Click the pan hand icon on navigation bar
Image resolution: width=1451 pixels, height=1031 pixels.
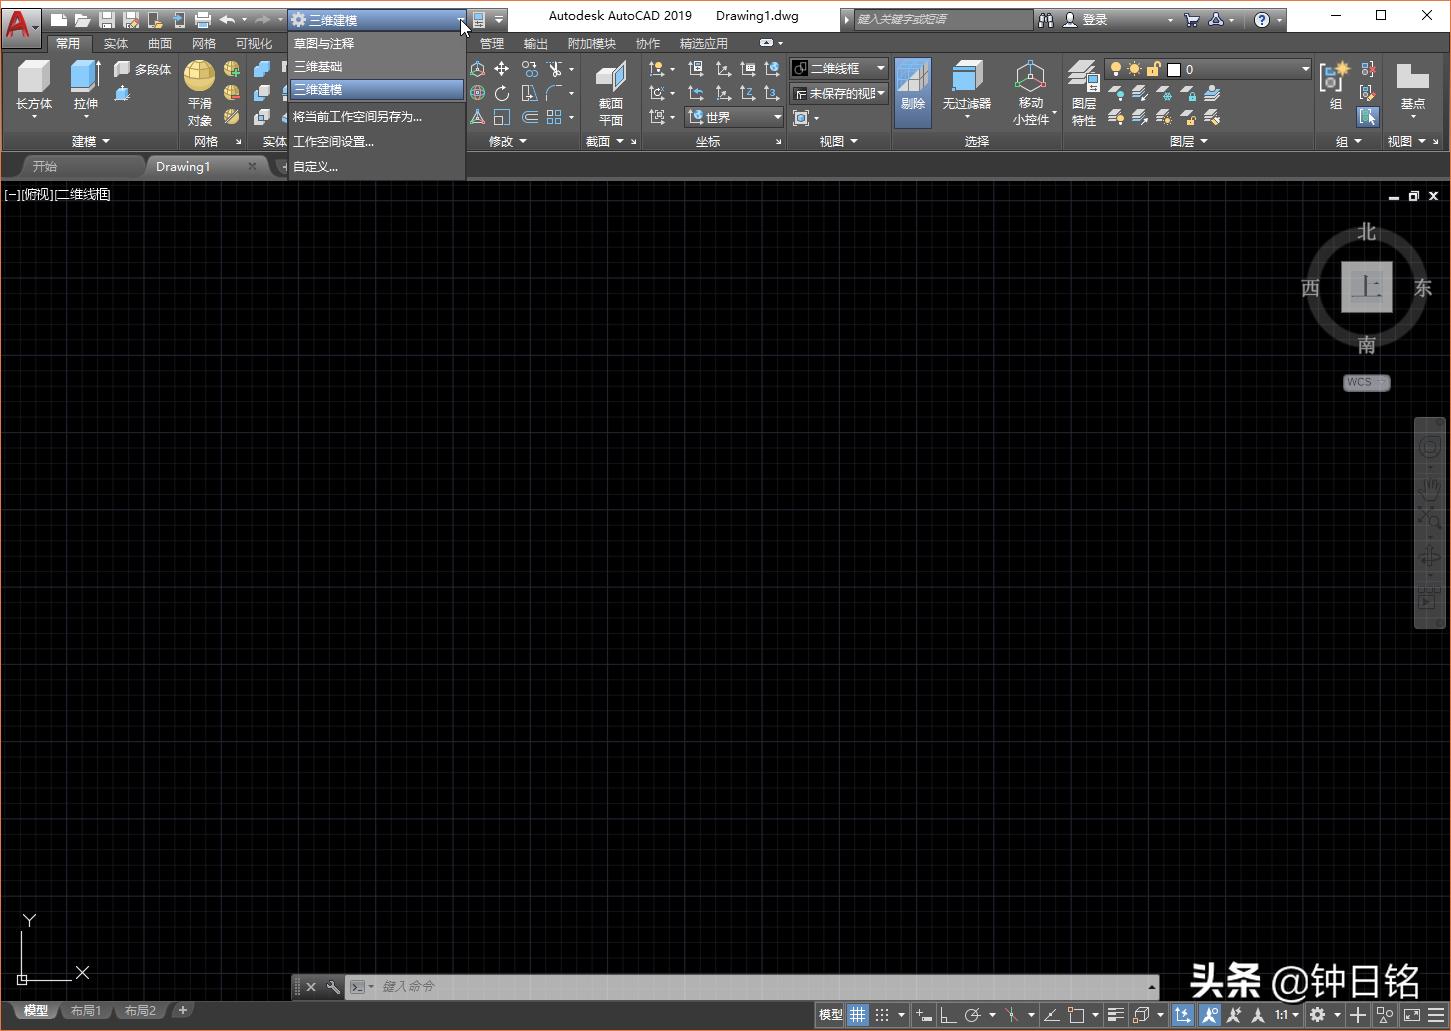1430,487
